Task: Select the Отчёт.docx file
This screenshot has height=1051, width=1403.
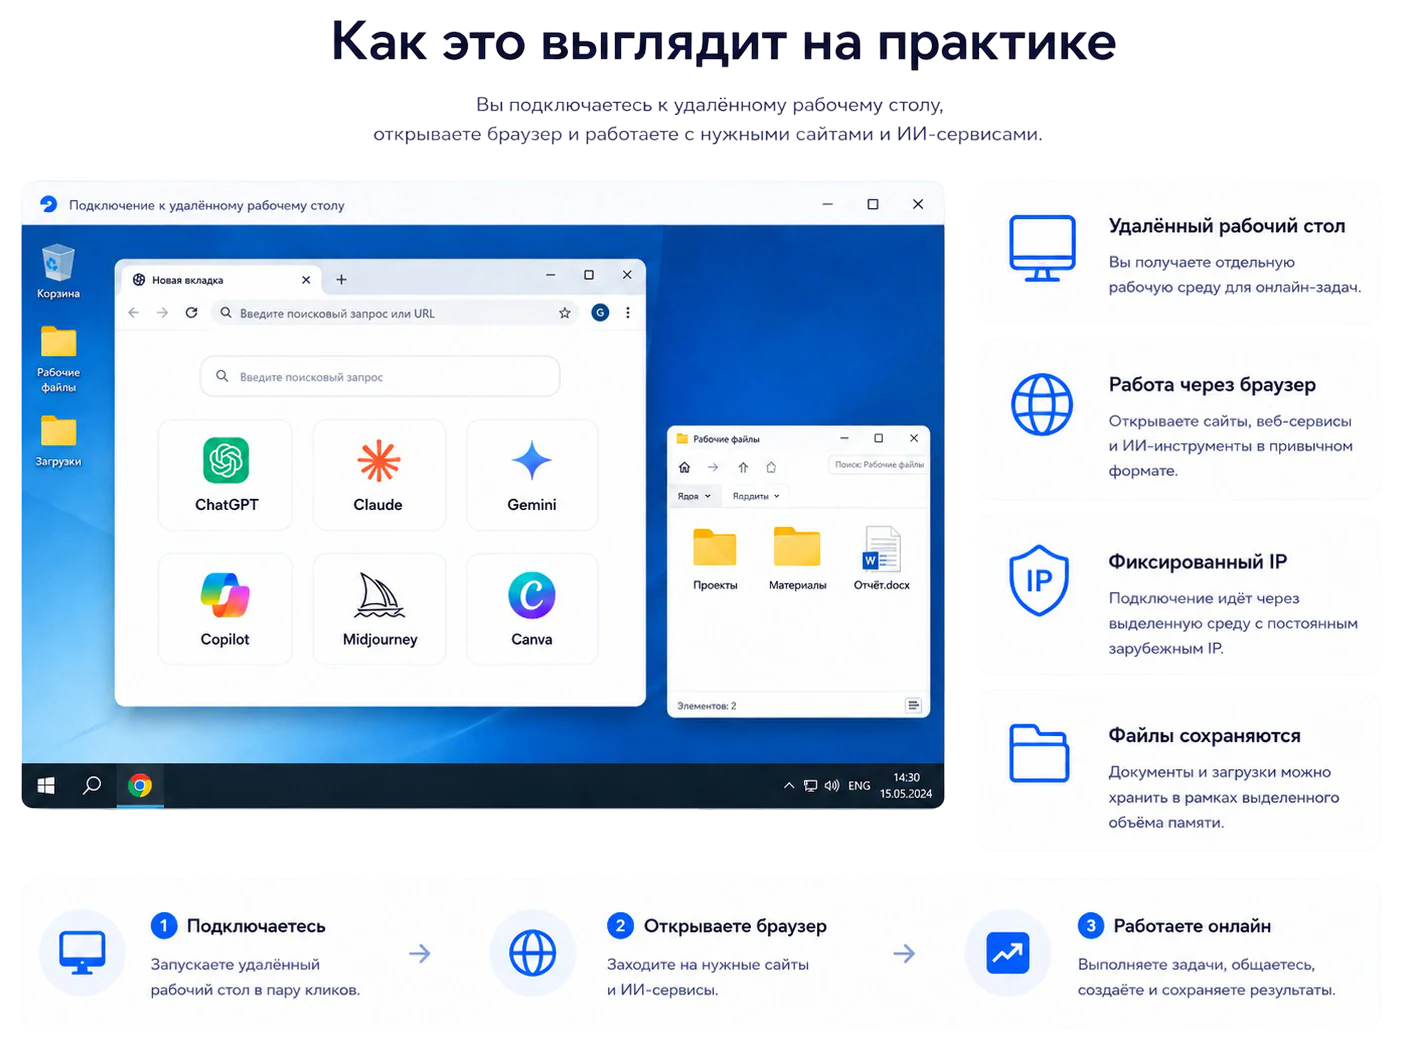Action: 881,559
